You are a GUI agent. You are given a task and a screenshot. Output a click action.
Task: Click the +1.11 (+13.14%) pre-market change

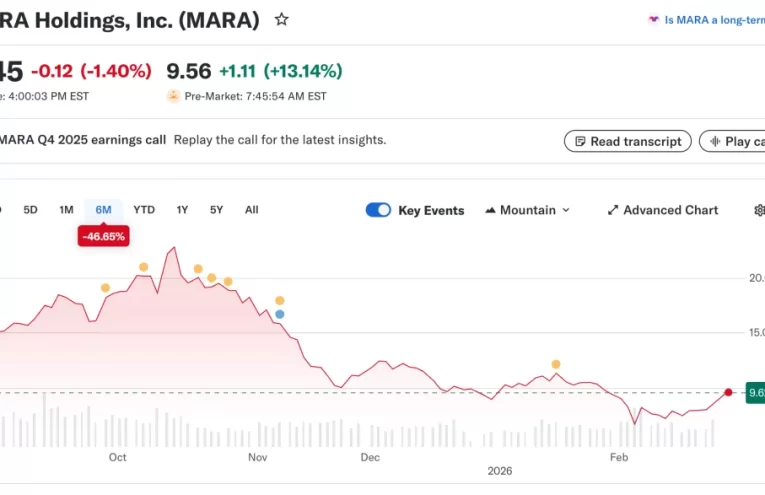pyautogui.click(x=281, y=71)
